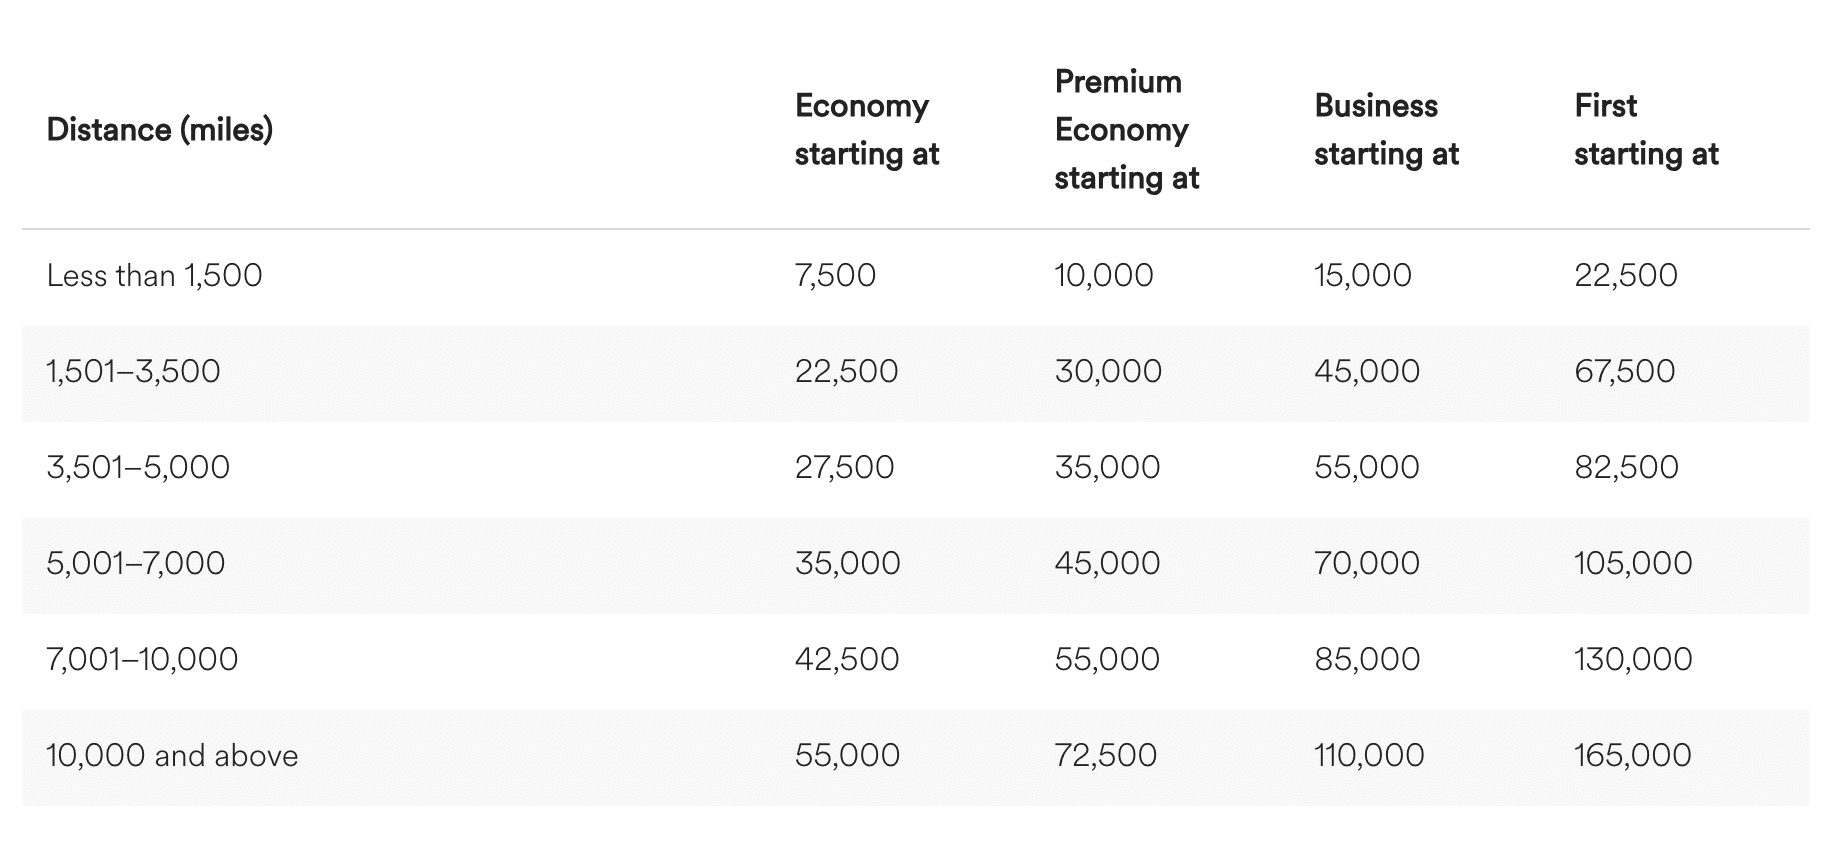Select the 165,000 First class value
This screenshot has width=1826, height=854.
[x=1633, y=756]
